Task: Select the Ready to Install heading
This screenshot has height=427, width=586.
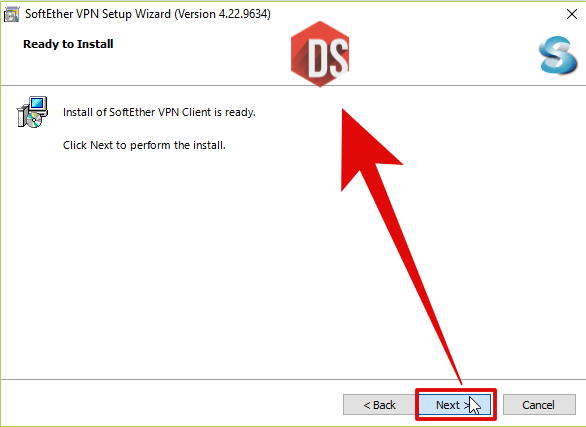Action: [68, 44]
